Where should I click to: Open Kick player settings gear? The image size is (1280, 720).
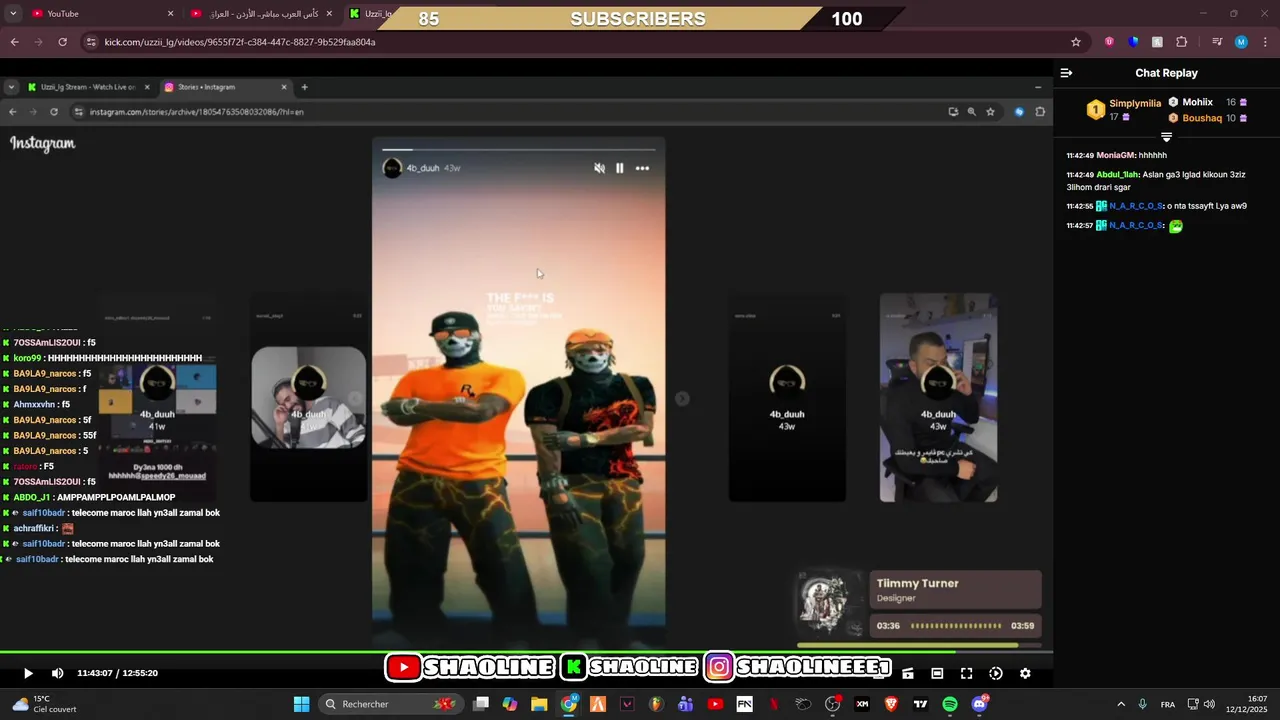coord(1025,673)
